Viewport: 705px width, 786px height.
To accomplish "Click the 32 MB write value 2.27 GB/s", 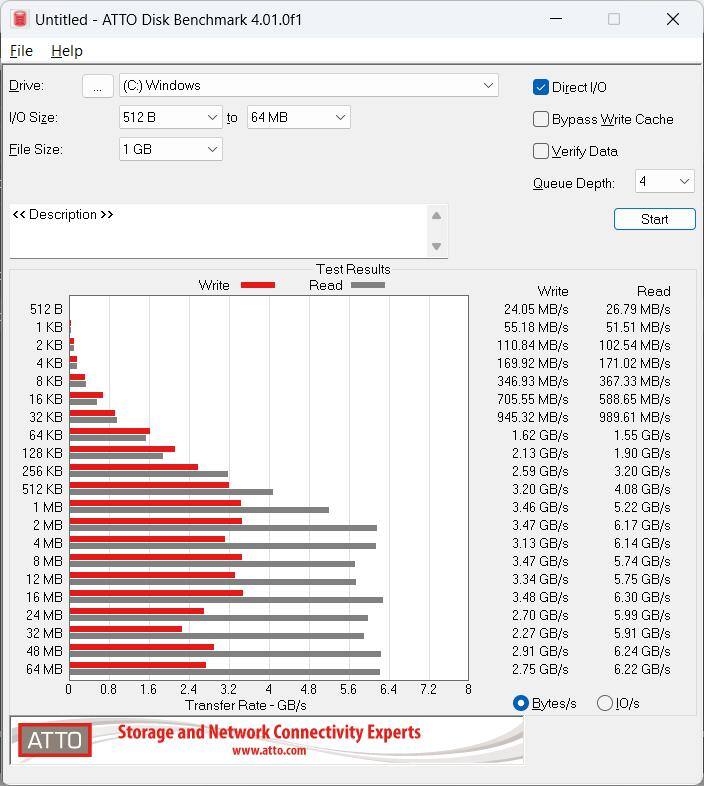I will point(540,634).
